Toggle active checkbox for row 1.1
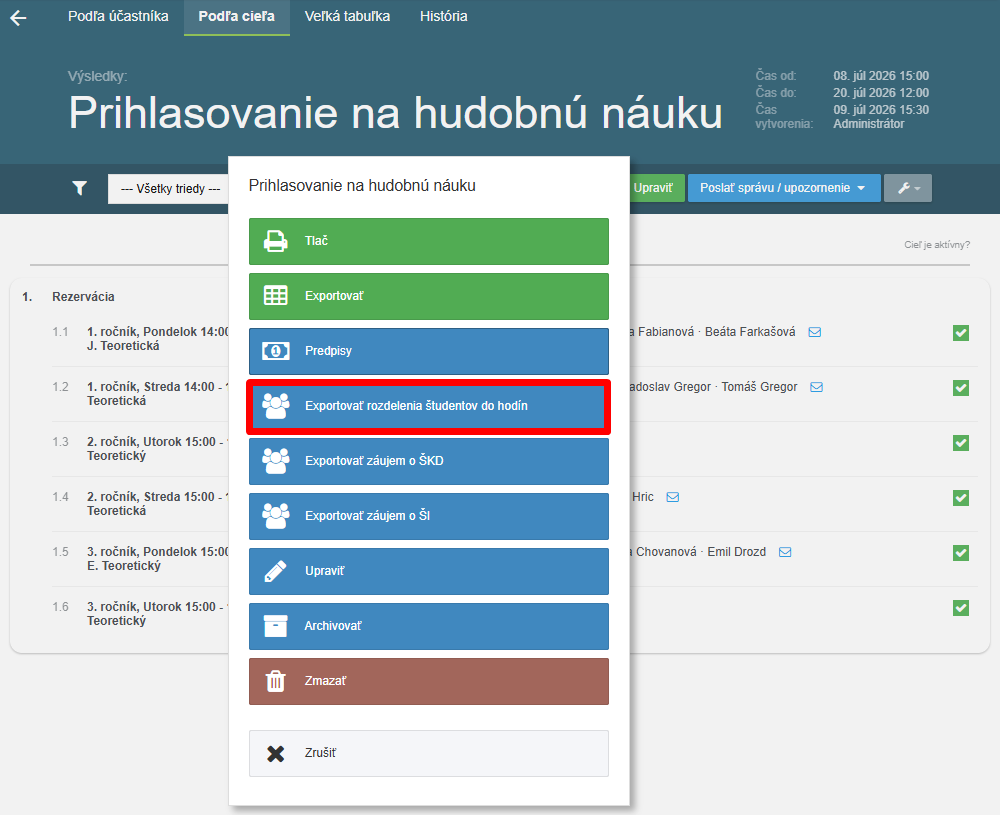 click(x=961, y=333)
